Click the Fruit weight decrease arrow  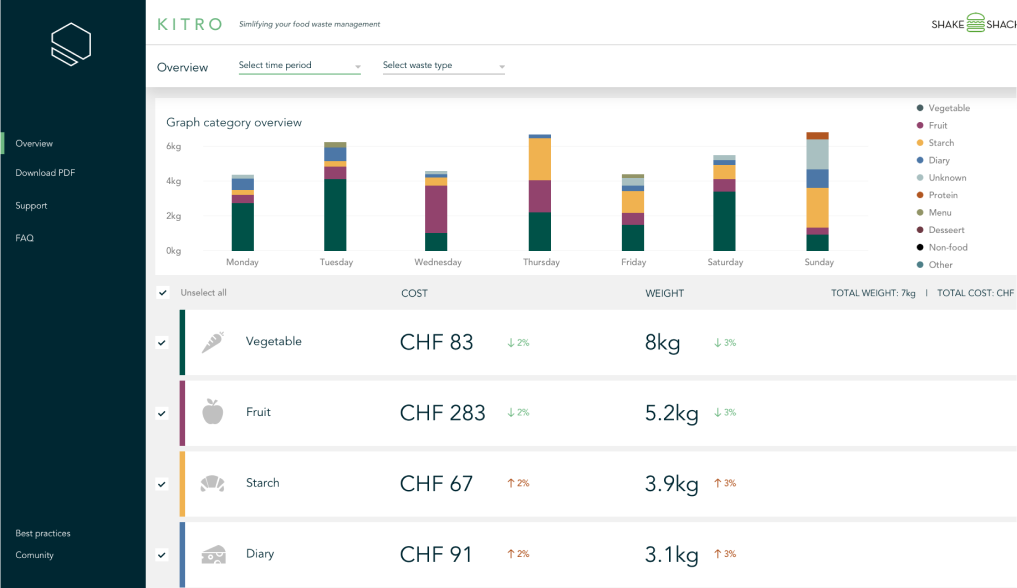pyautogui.click(x=717, y=412)
